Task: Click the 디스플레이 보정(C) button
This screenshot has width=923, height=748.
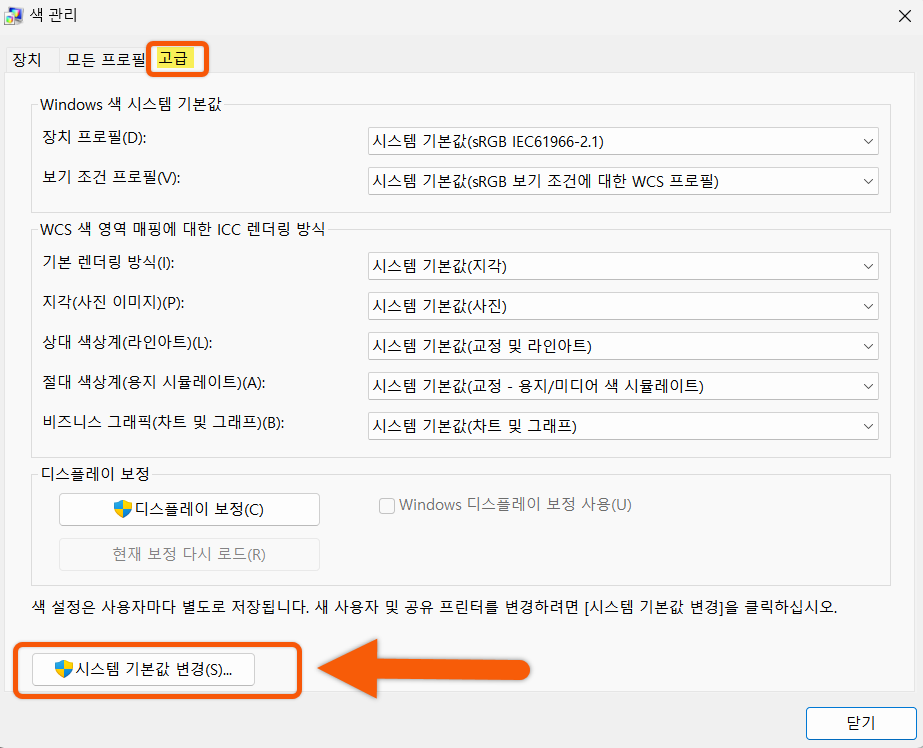Action: (x=189, y=509)
